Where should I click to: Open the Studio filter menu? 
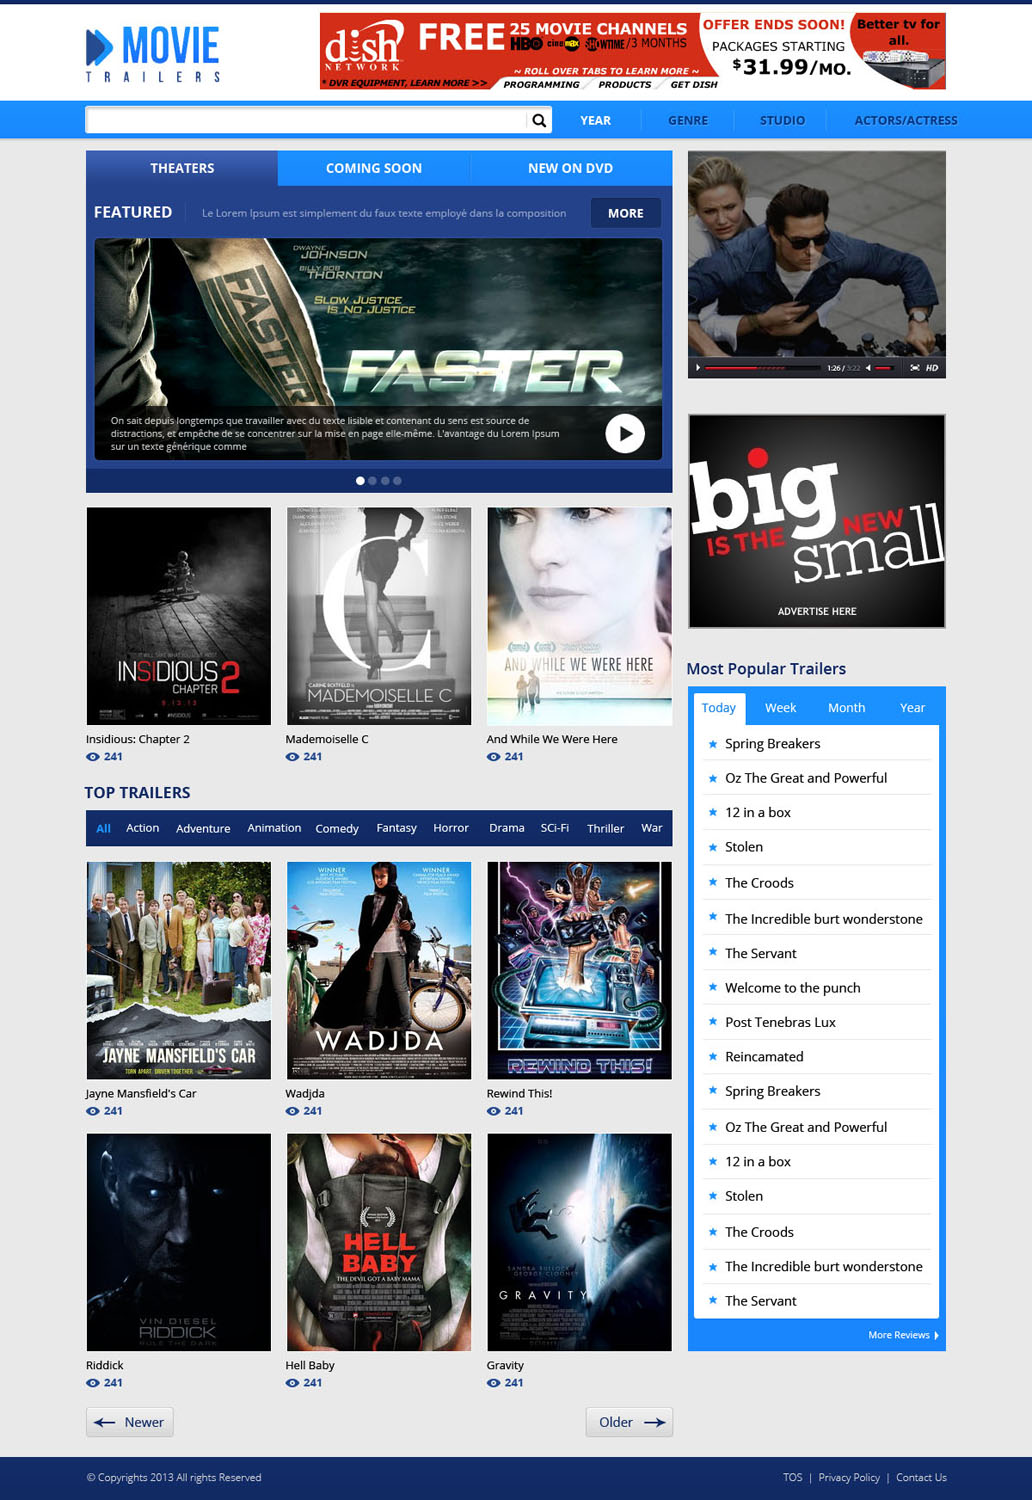click(782, 120)
